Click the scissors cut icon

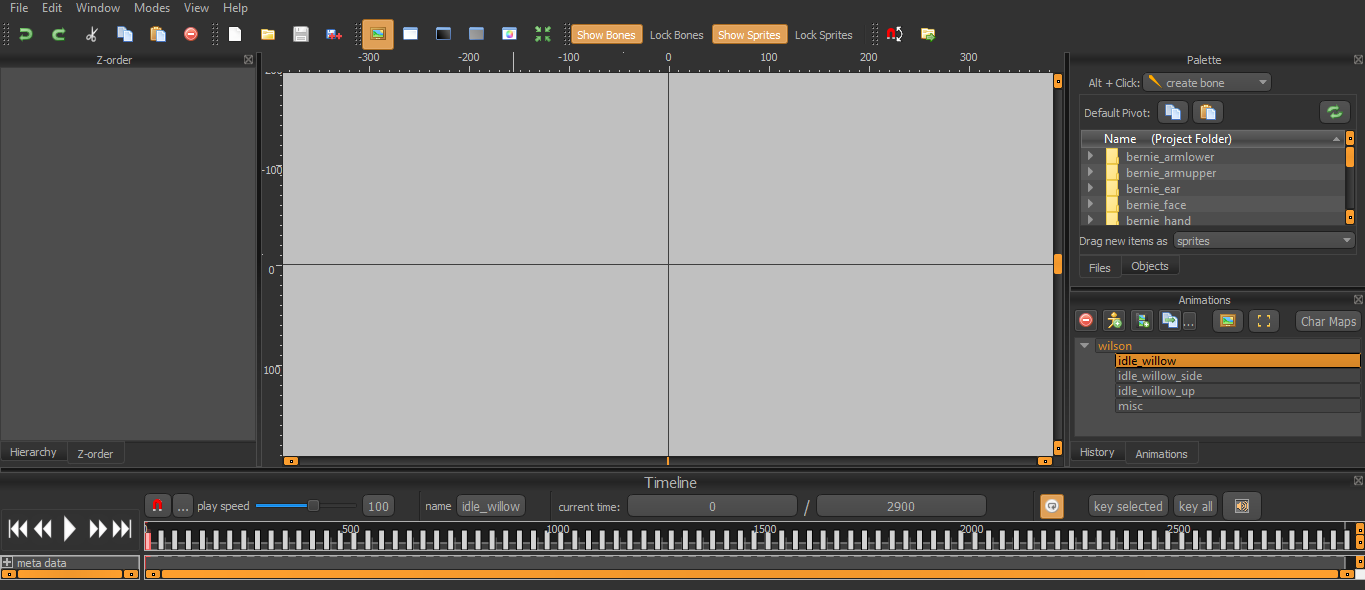91,34
